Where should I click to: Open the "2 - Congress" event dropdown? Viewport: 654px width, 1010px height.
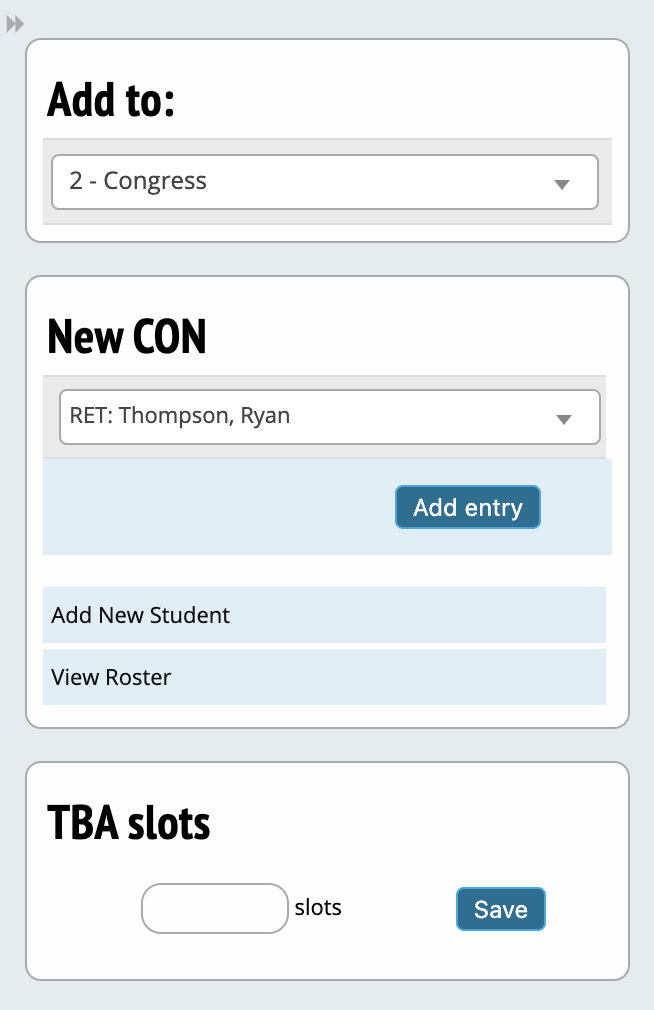[324, 182]
